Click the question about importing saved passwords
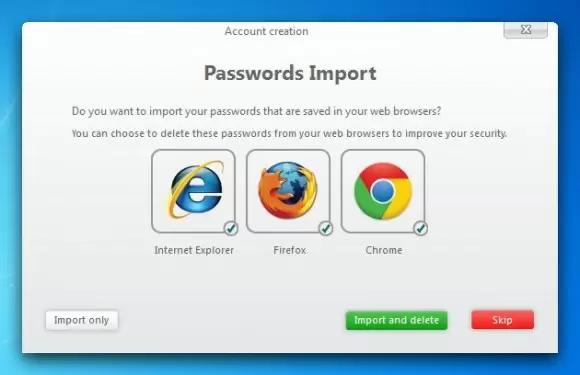This screenshot has width=580, height=375. (x=256, y=111)
